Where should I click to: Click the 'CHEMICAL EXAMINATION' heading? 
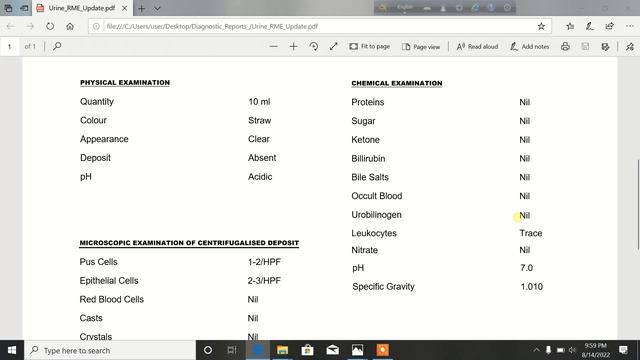click(x=397, y=83)
